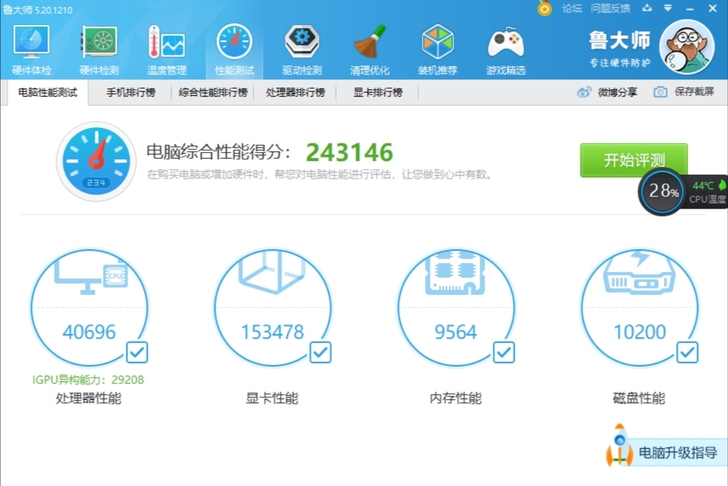Open 论坛 forum link
Image resolution: width=728 pixels, height=486 pixels.
572,8
